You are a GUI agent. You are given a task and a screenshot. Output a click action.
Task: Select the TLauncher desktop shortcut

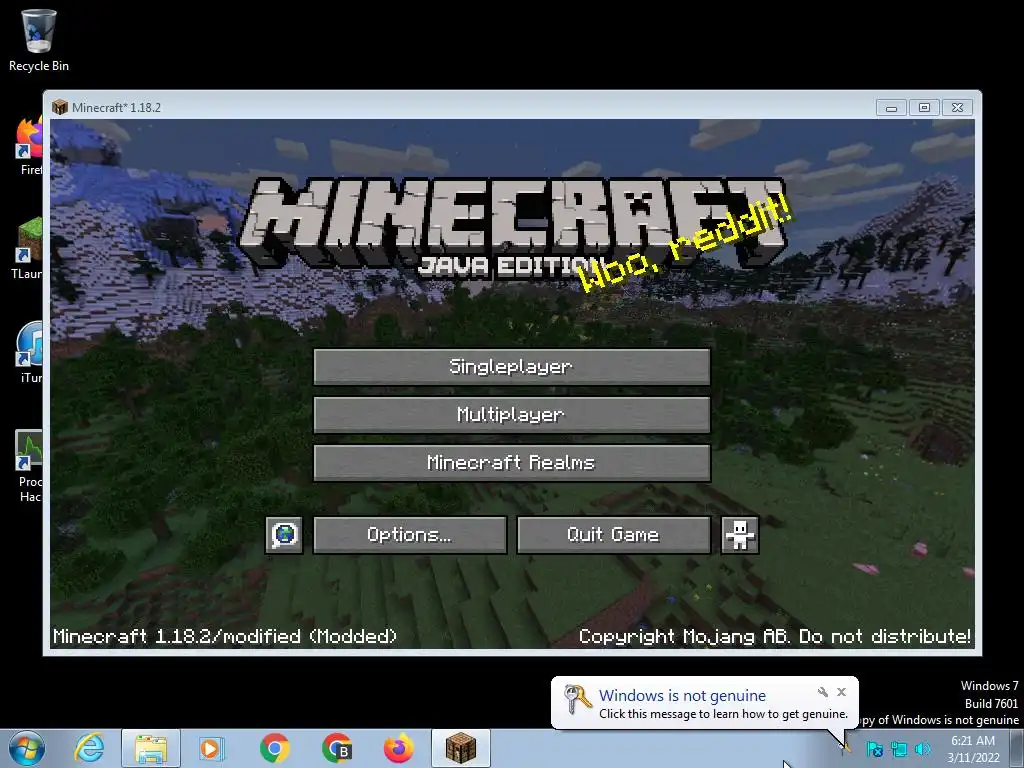click(27, 249)
